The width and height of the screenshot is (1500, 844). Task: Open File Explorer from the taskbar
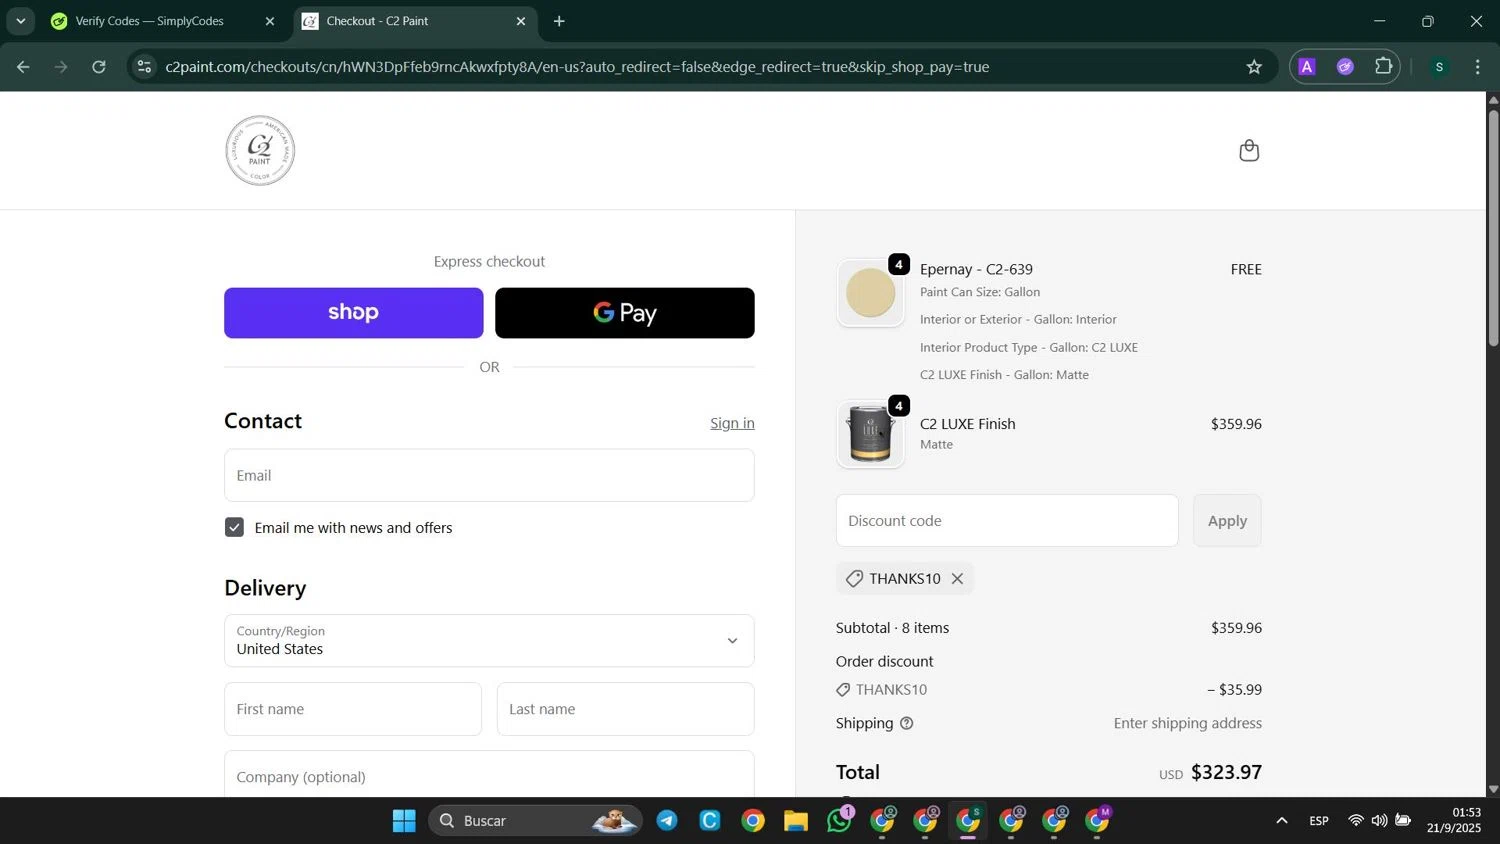pyautogui.click(x=796, y=821)
